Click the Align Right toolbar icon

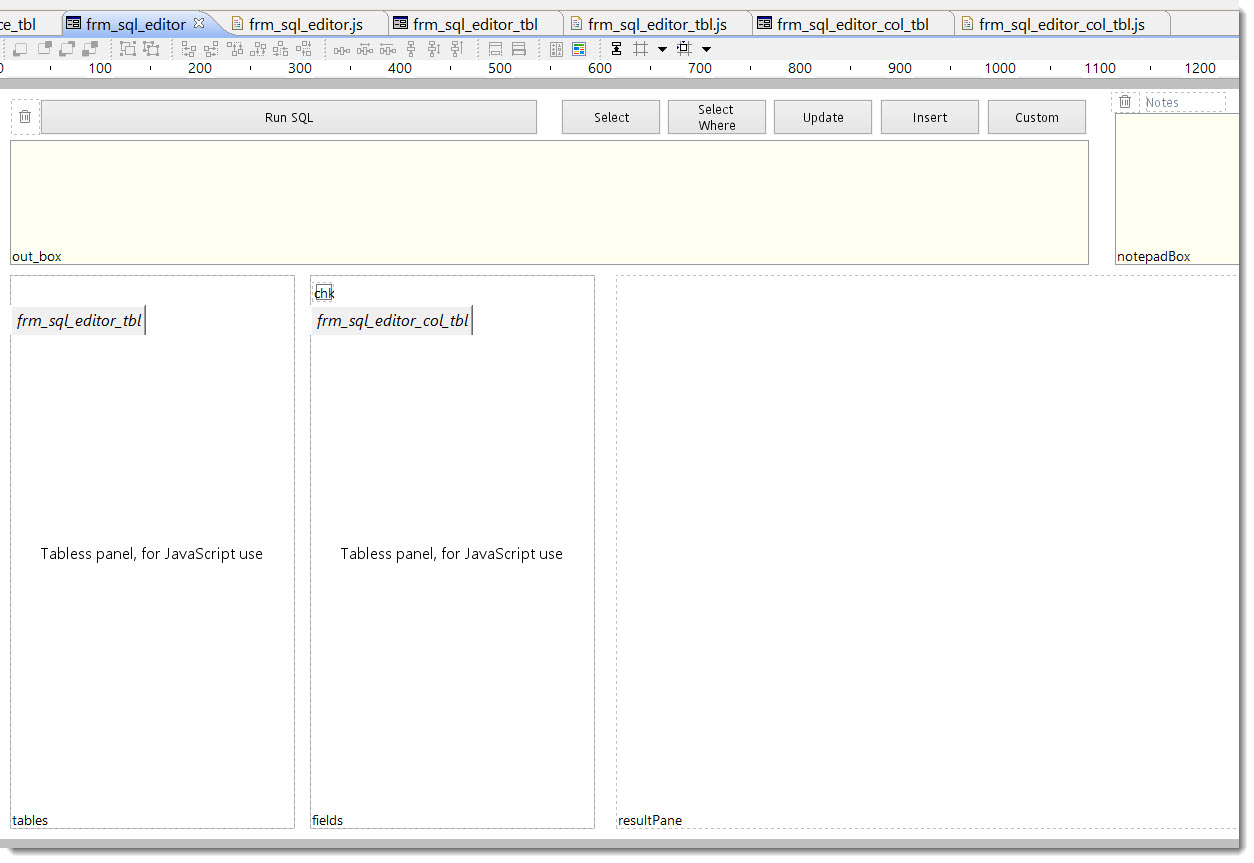[x=211, y=49]
